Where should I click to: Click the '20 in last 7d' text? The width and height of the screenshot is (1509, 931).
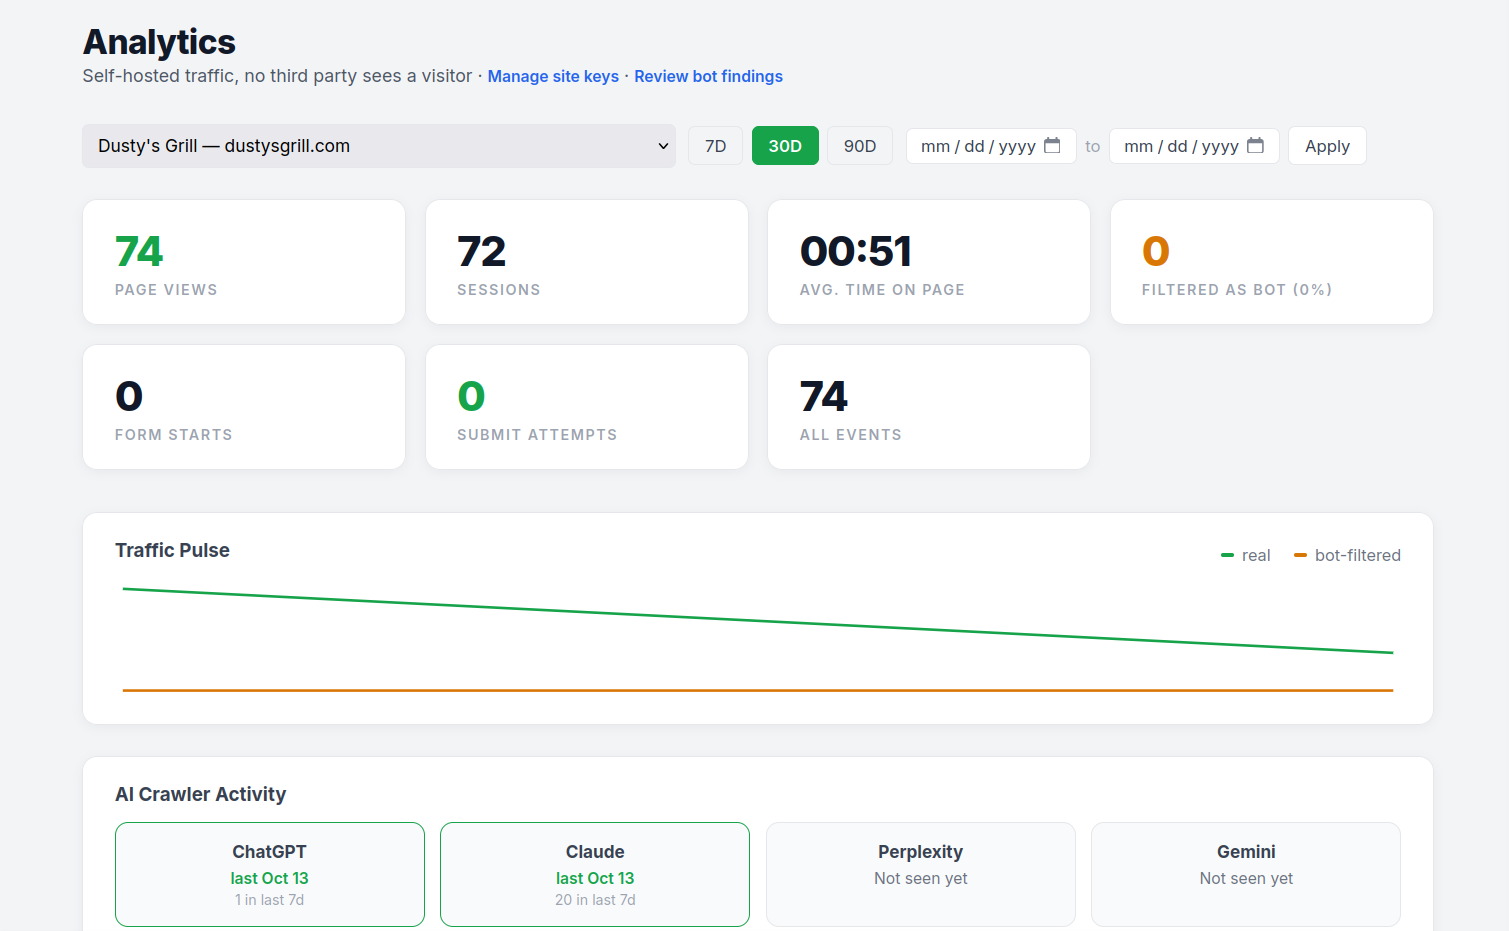point(595,900)
